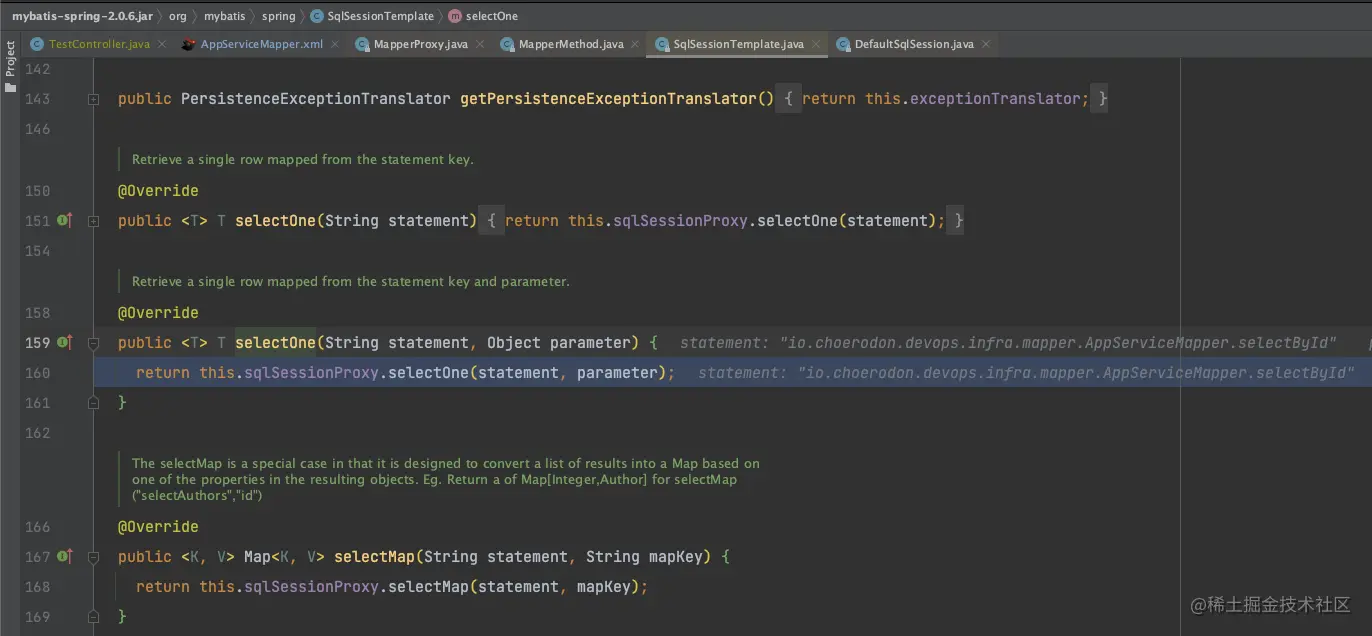Click inline debug value on line 160

click(1026, 373)
